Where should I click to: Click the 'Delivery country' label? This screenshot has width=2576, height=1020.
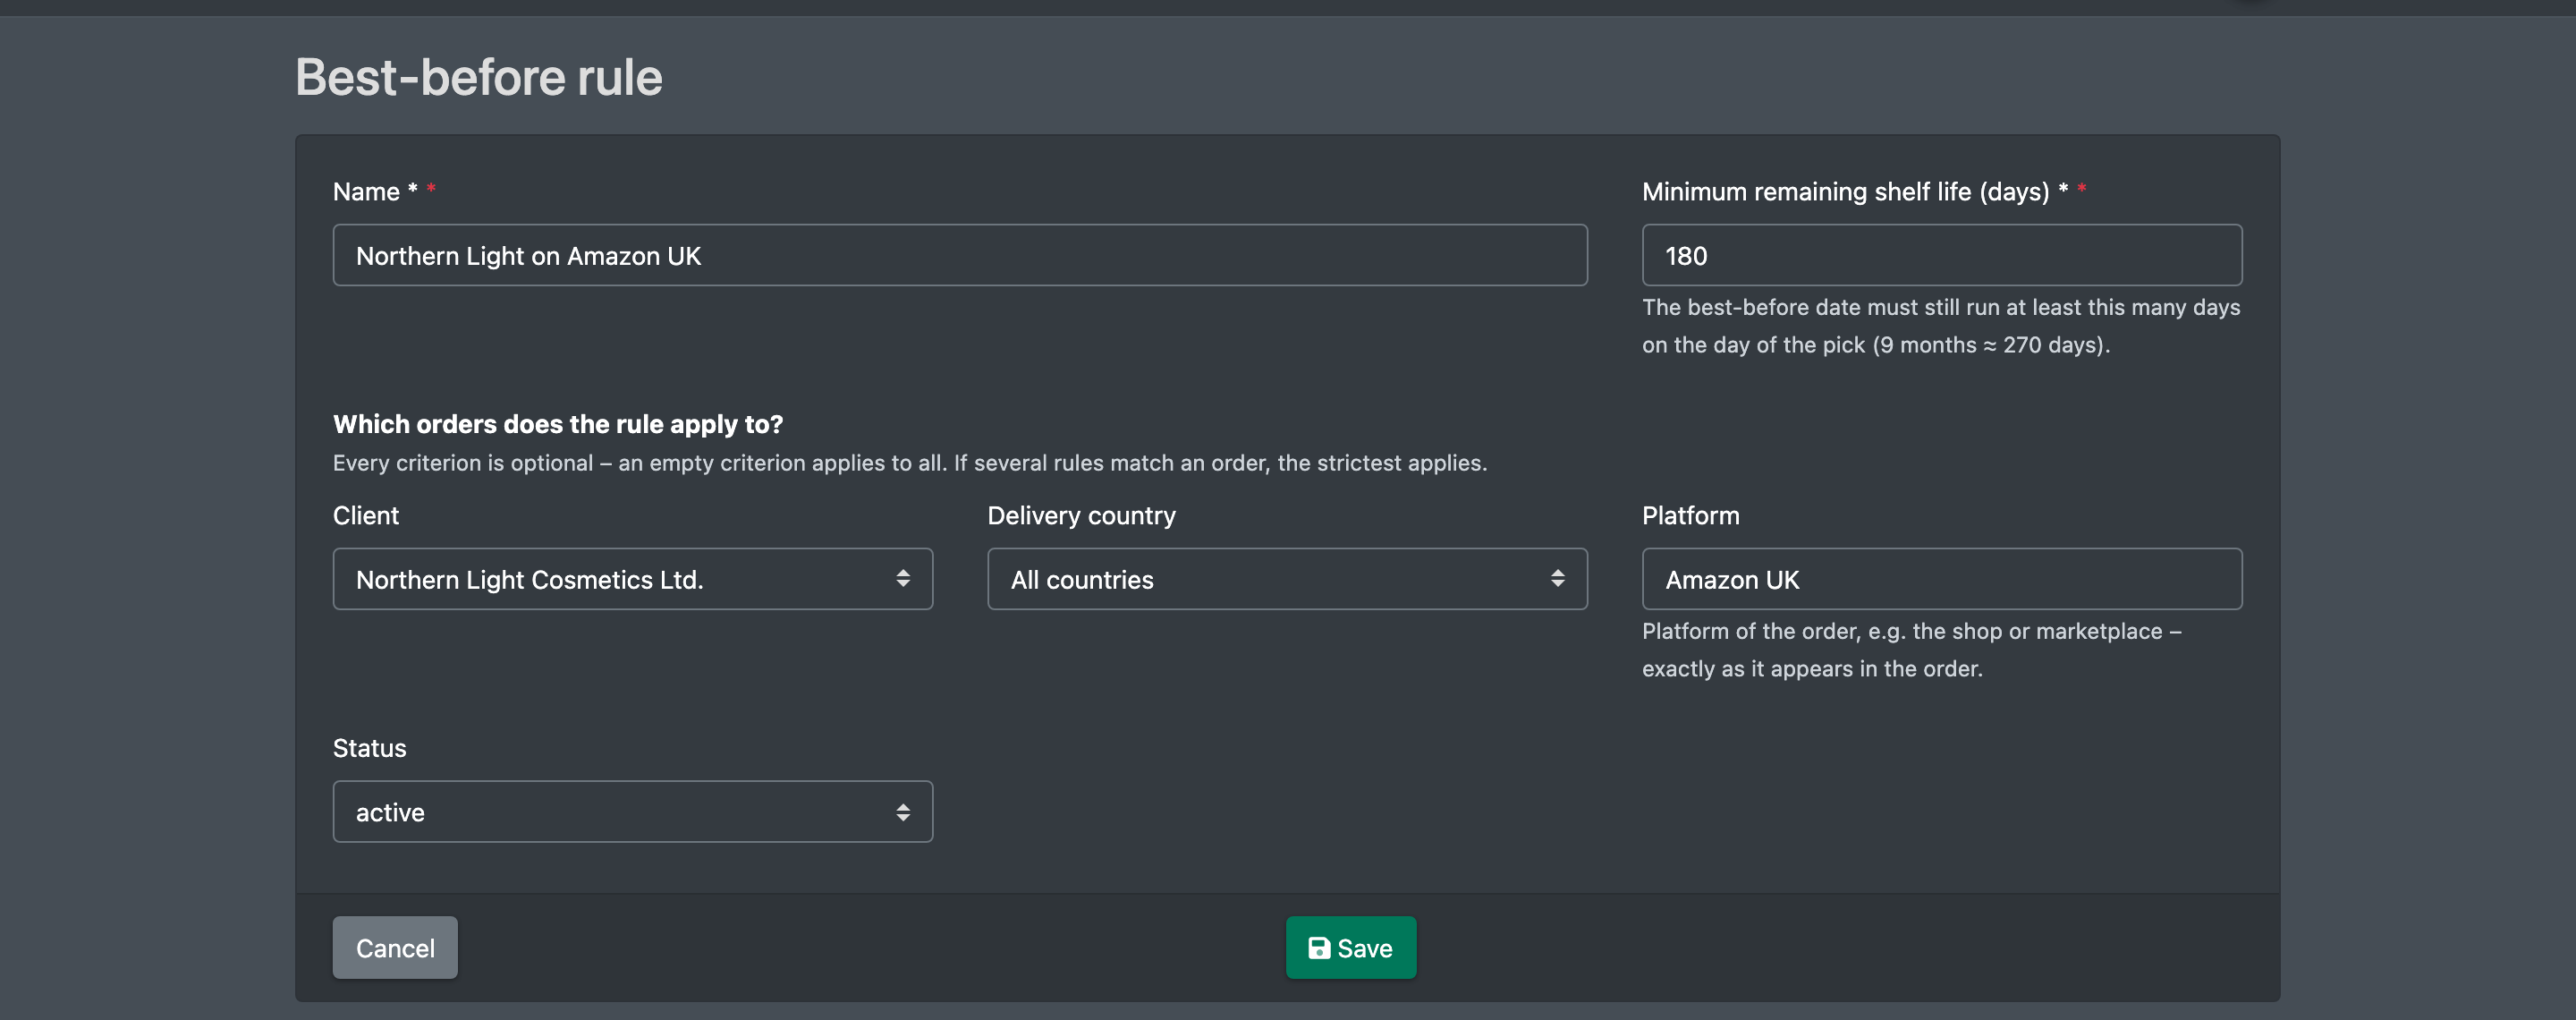pyautogui.click(x=1082, y=516)
